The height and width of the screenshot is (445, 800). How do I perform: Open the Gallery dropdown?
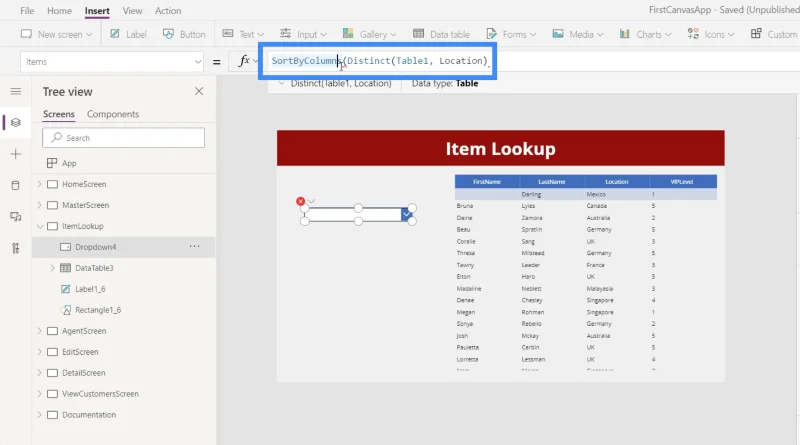pyautogui.click(x=369, y=34)
